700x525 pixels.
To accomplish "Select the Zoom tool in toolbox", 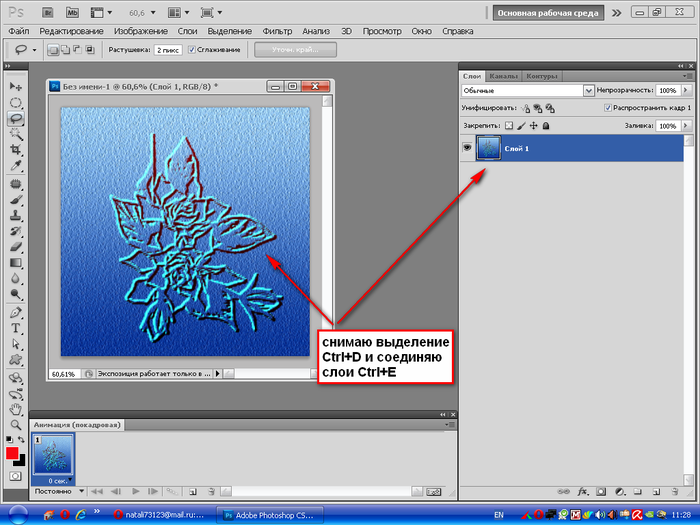I will (x=16, y=425).
